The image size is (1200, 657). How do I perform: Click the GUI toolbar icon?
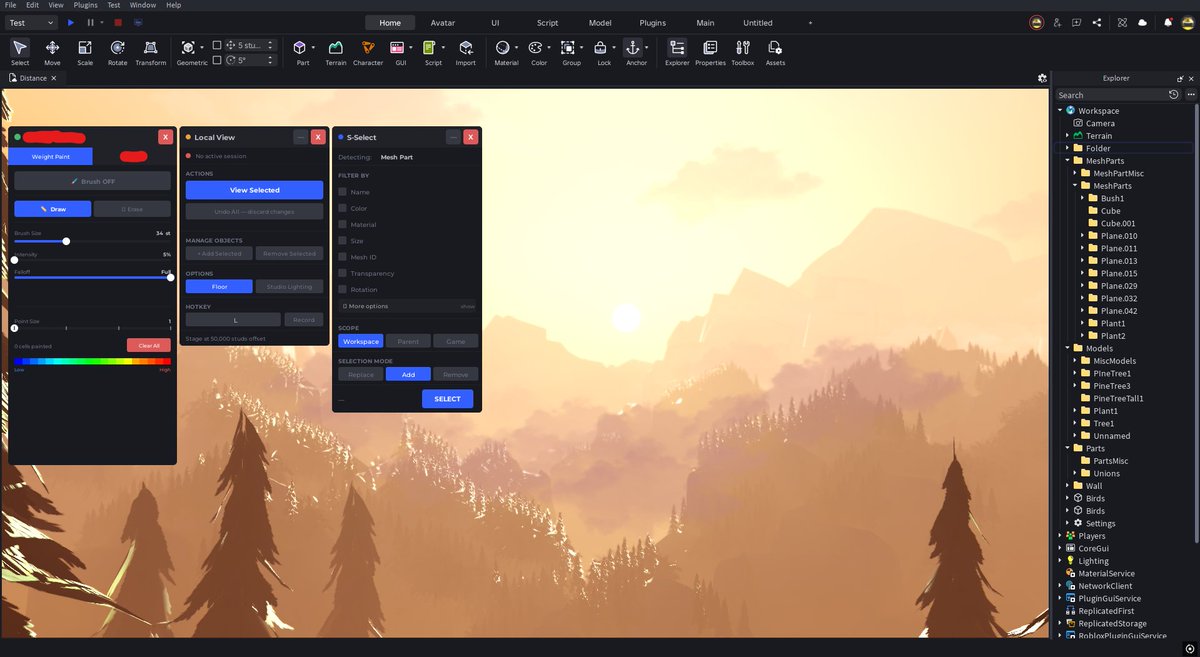tap(398, 47)
